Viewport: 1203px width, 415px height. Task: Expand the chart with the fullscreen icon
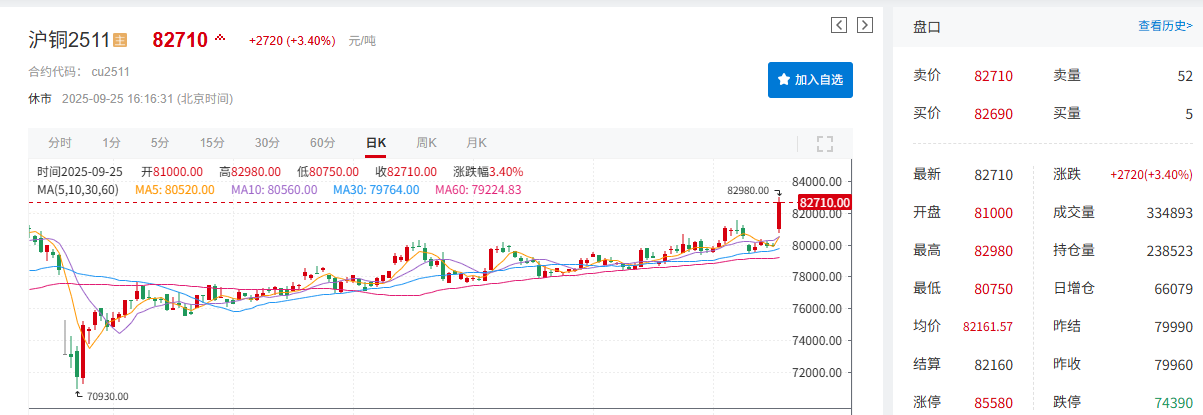click(x=825, y=143)
